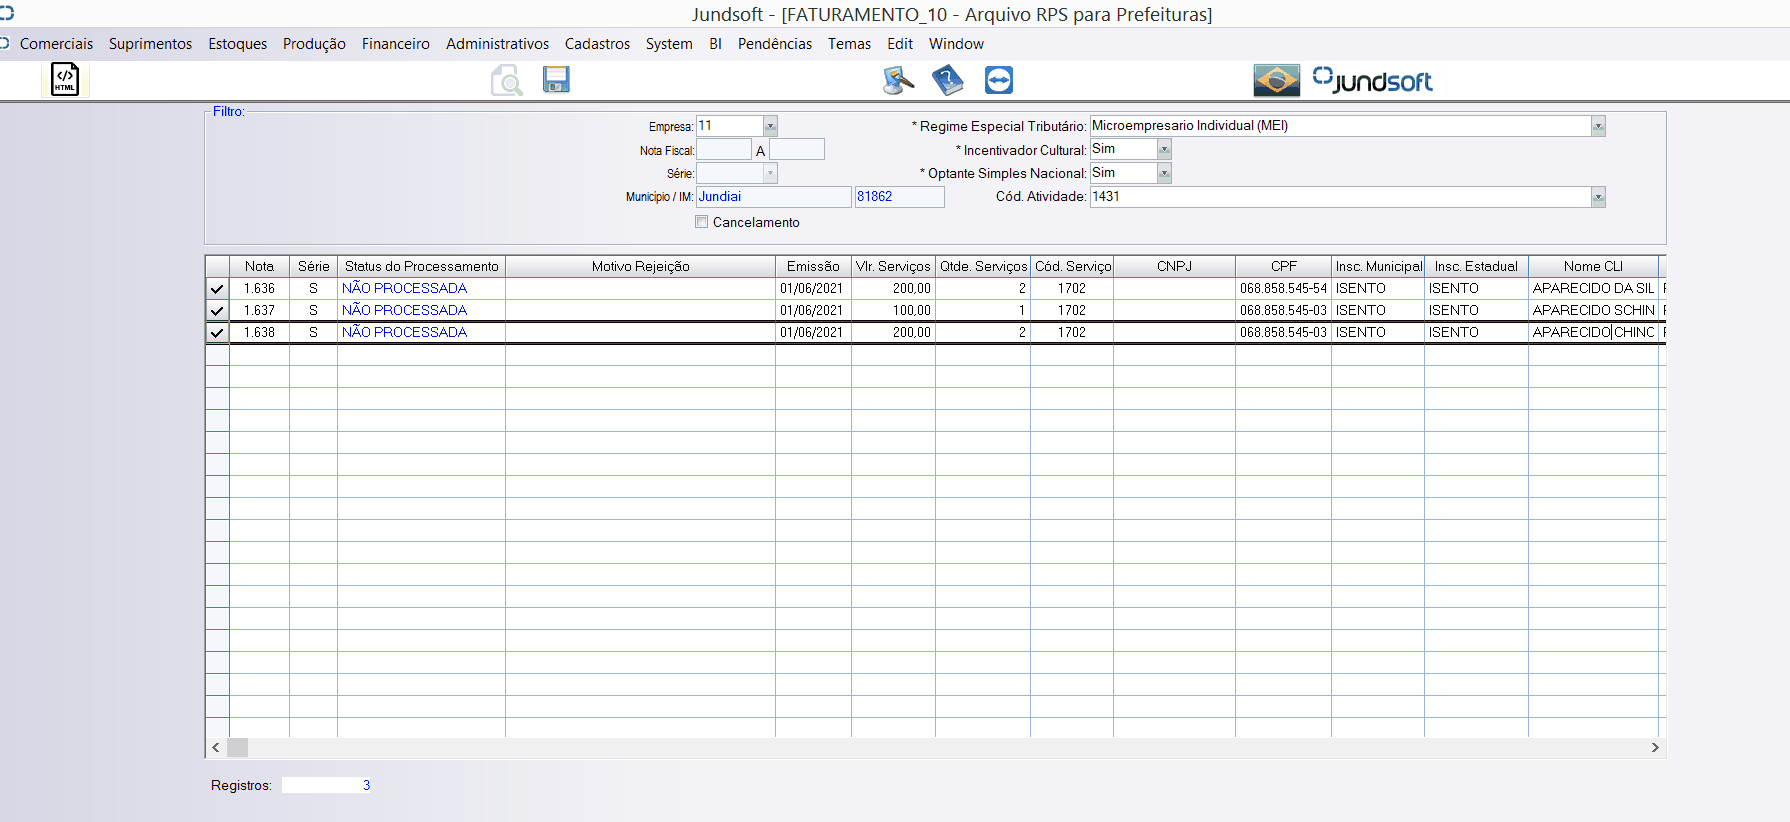
Task: Open the Pendências menu
Action: (775, 44)
